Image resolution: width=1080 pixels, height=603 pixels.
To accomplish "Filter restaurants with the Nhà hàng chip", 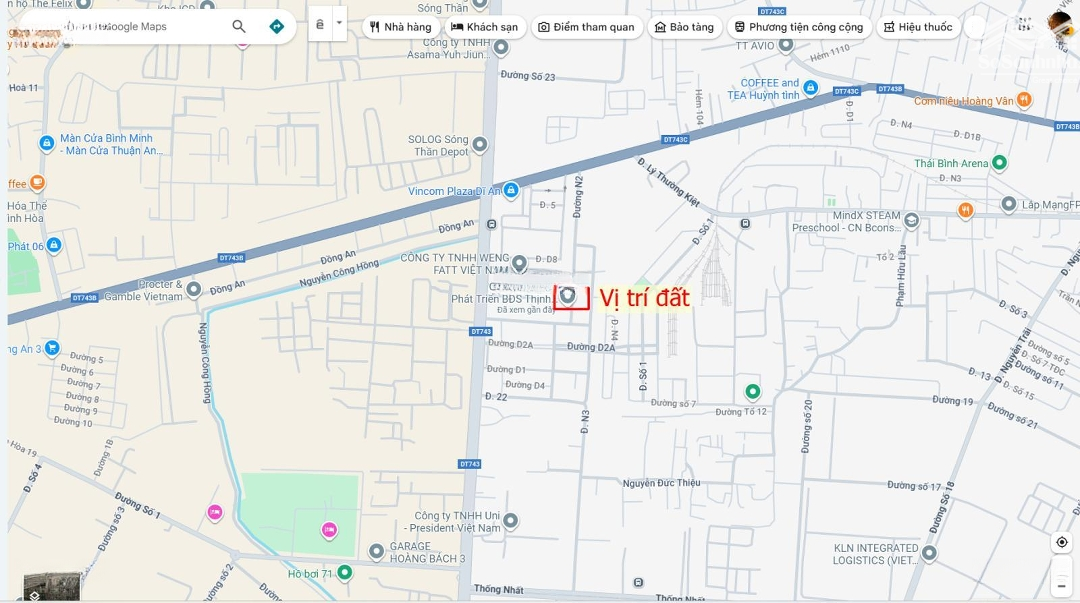I will [x=400, y=27].
